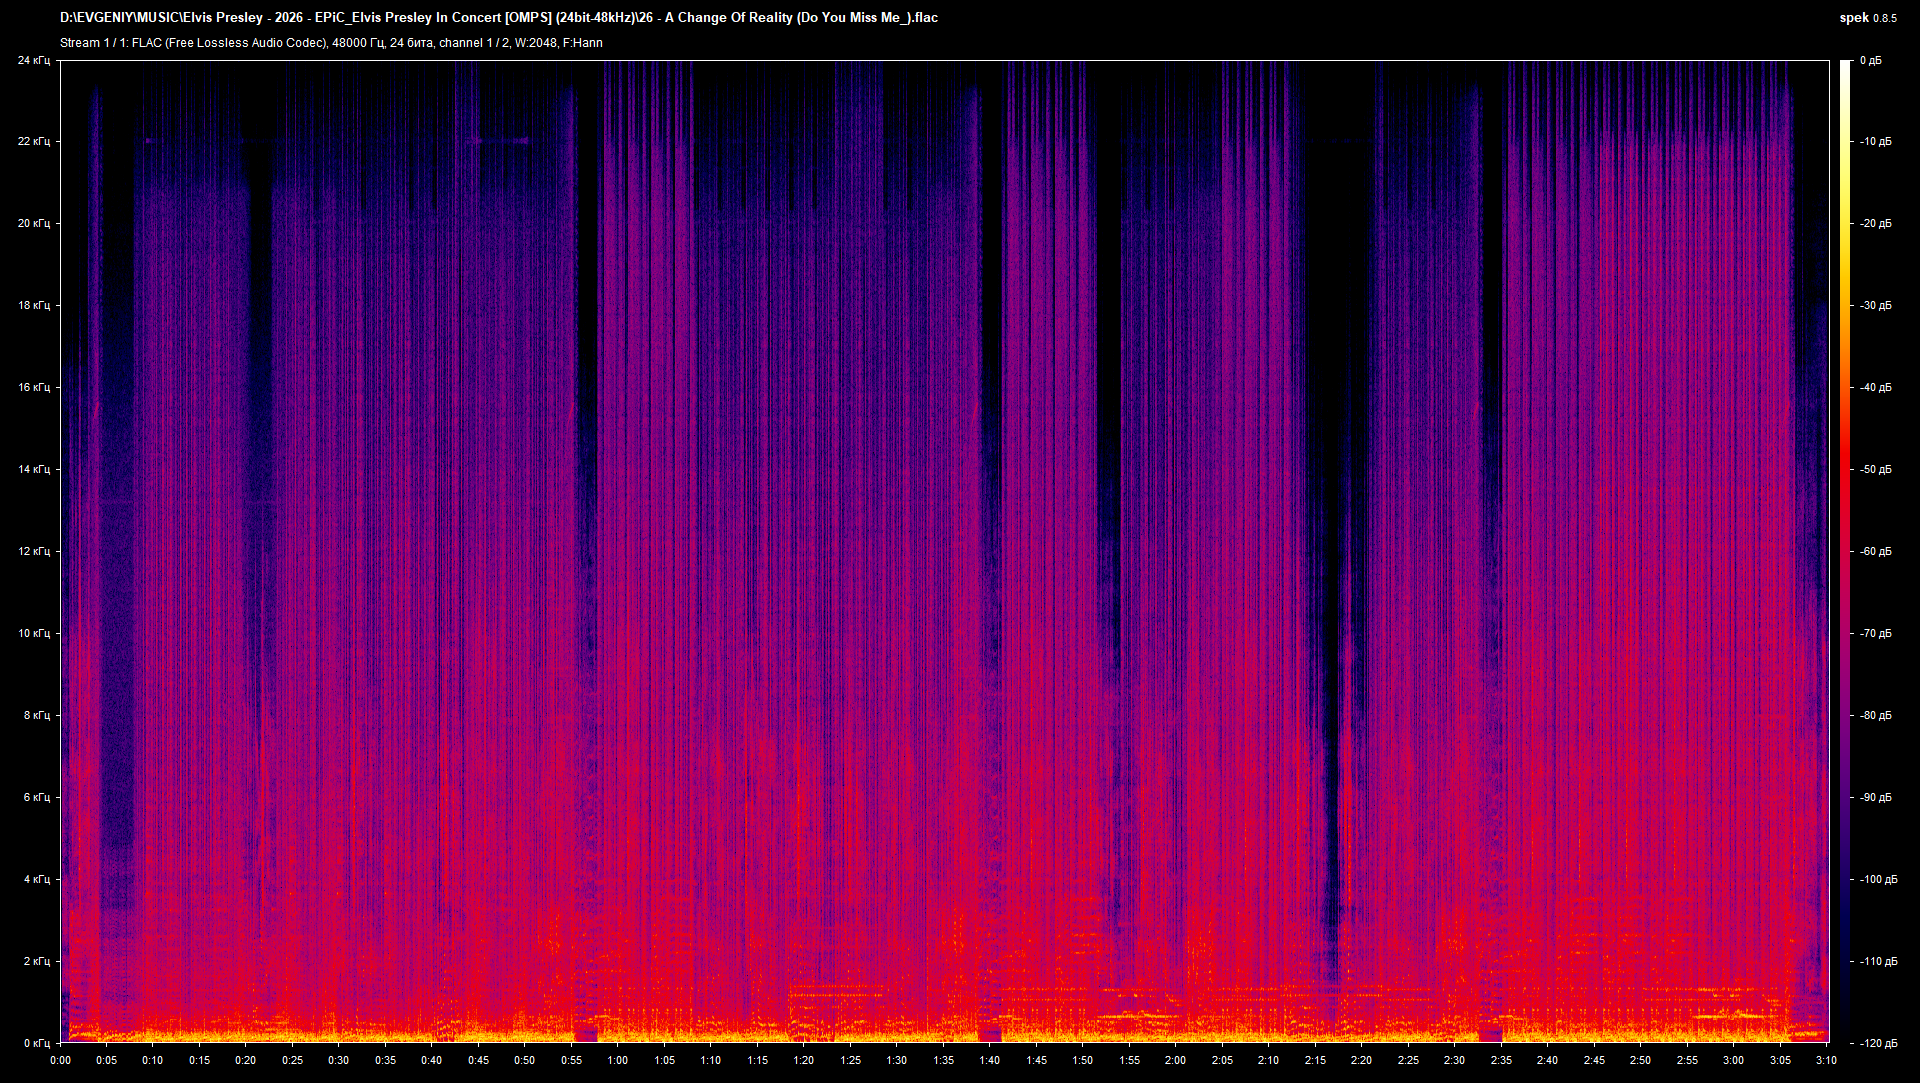Click the -60 дБ level scale label
Image resolution: width=1920 pixels, height=1083 pixels.
(1876, 552)
